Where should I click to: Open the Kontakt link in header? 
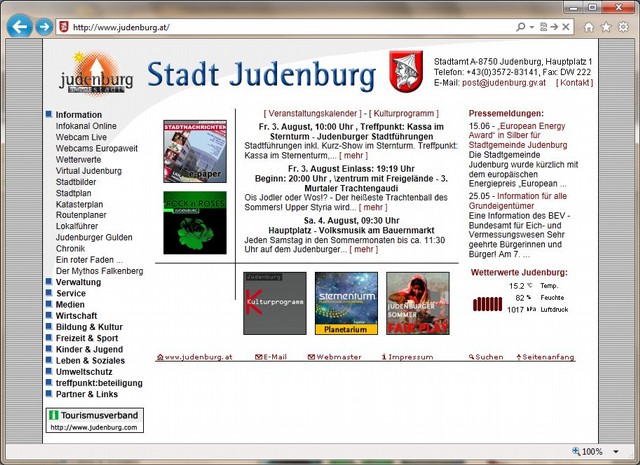coord(574,82)
